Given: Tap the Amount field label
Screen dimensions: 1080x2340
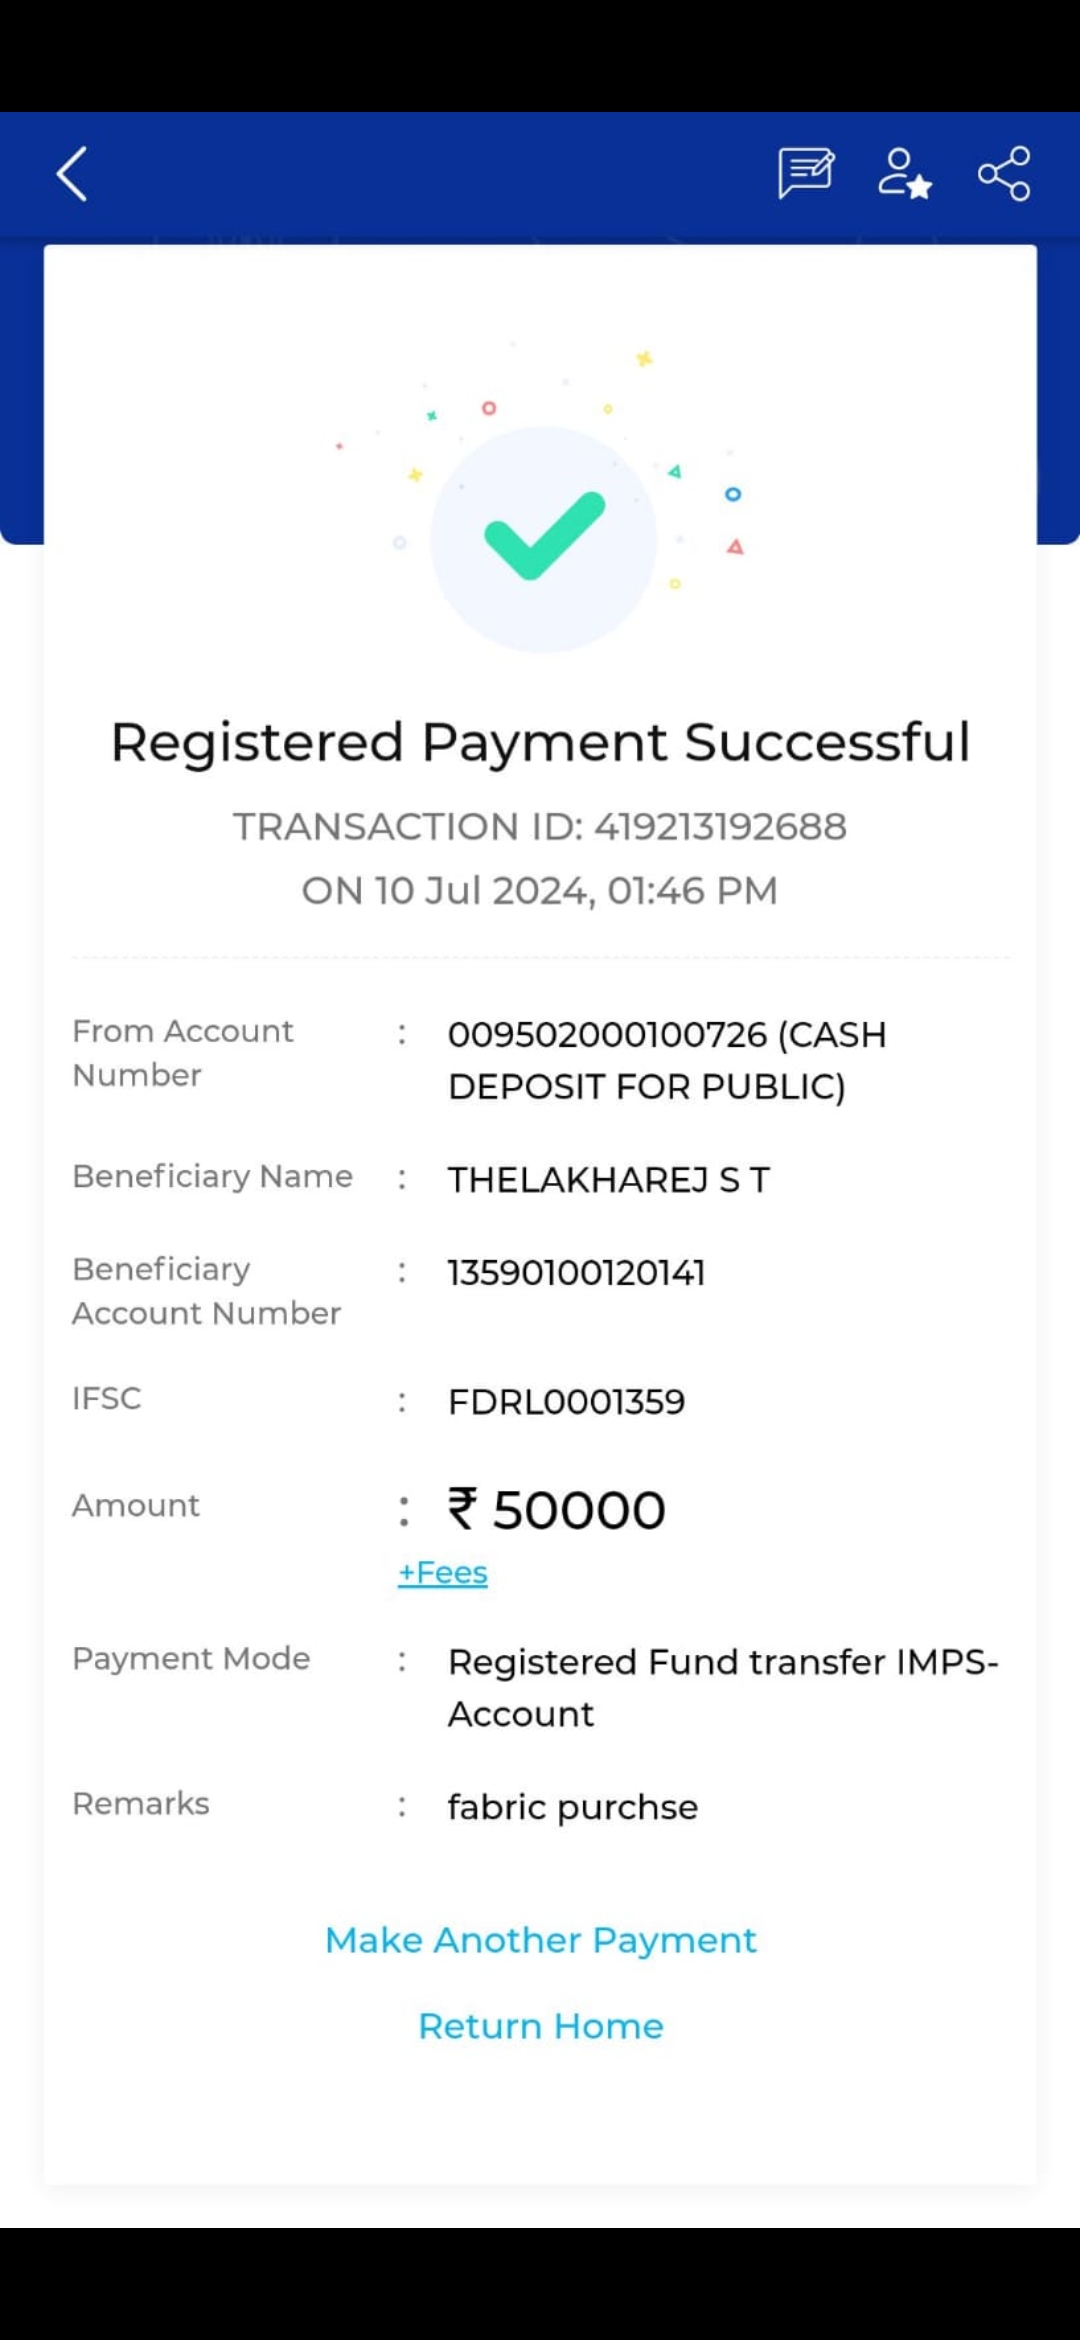Looking at the screenshot, I should (136, 1505).
